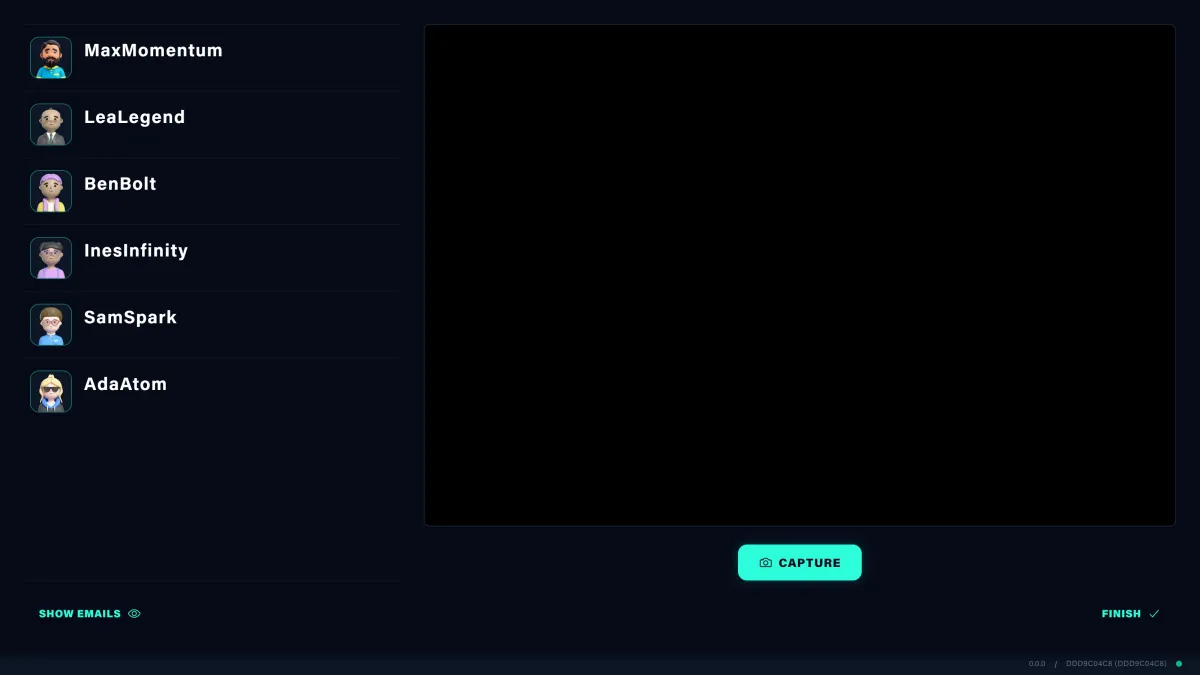Select MaxMomentum's bearded avatar
1200x675 pixels.
coord(51,58)
